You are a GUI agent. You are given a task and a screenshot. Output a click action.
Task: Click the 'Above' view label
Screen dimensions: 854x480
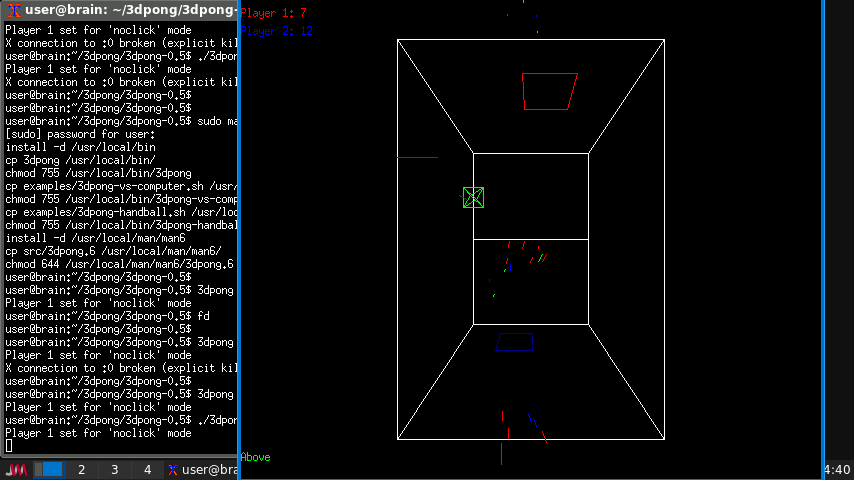tap(255, 457)
